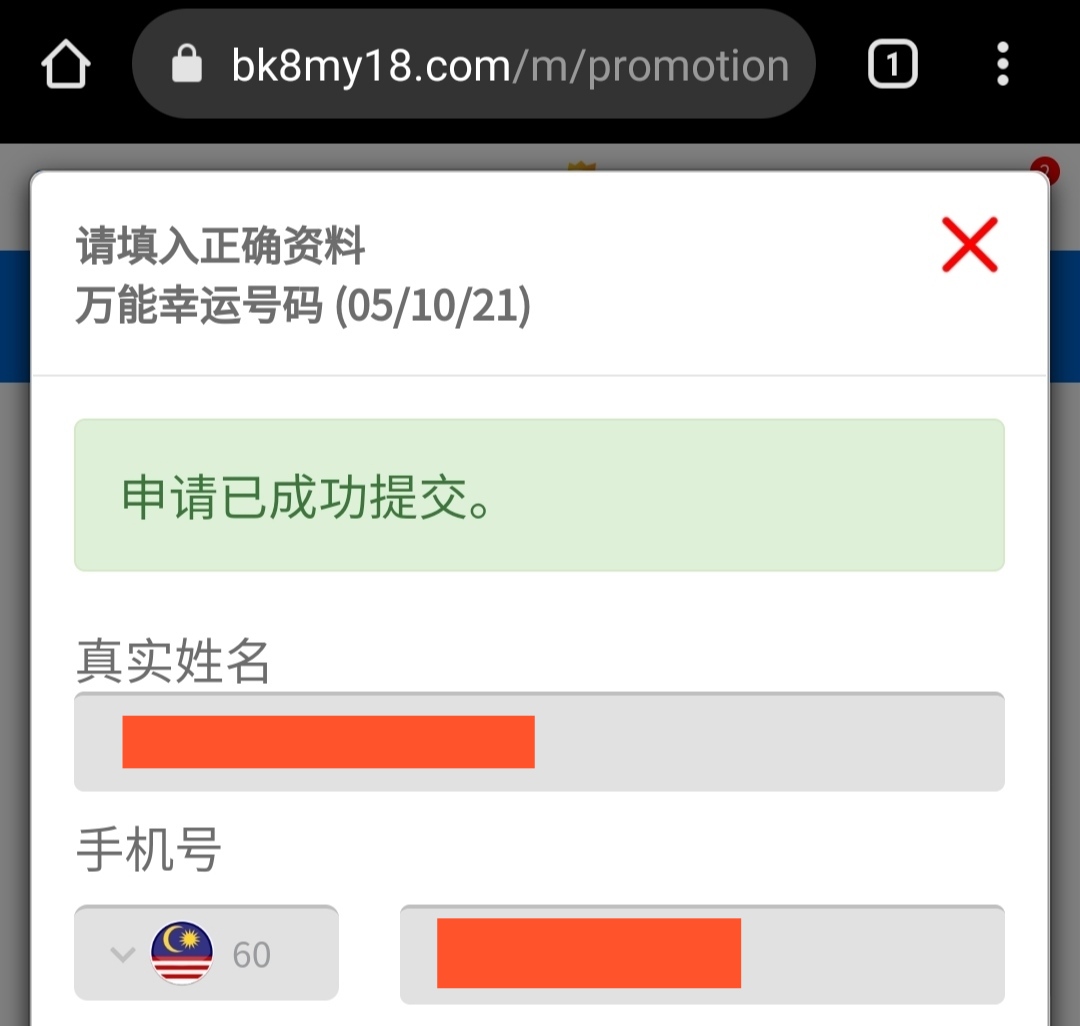Click the 手机号 field label
Image resolution: width=1080 pixels, height=1026 pixels.
click(148, 851)
